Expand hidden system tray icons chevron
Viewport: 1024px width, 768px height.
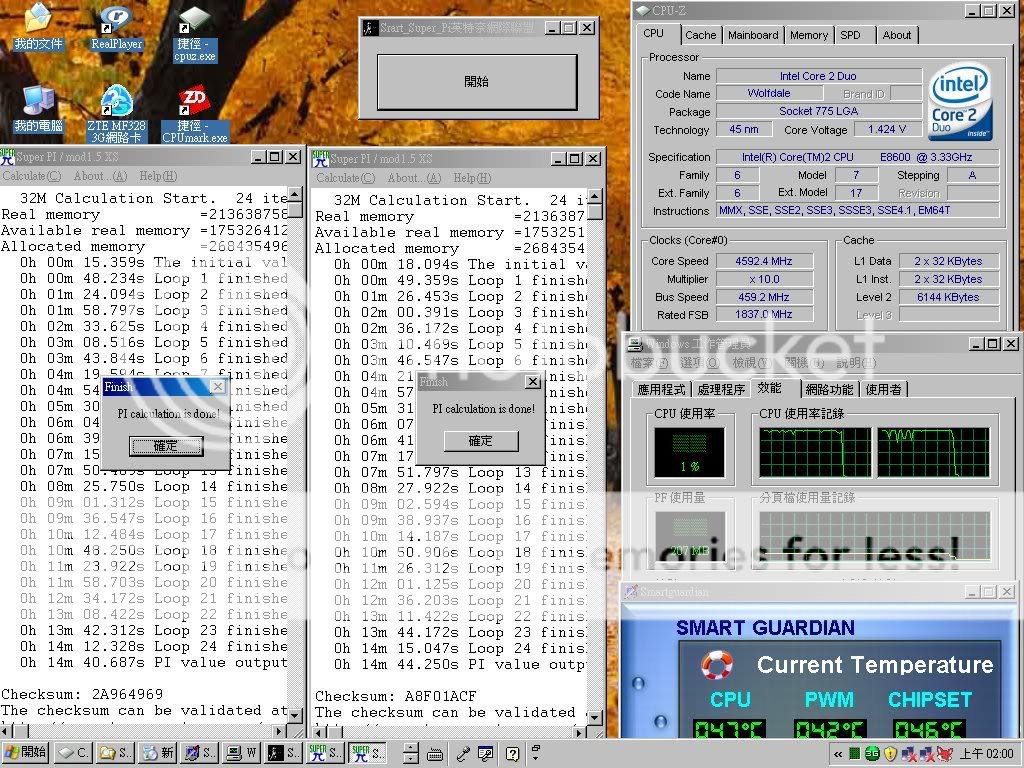tap(836, 753)
